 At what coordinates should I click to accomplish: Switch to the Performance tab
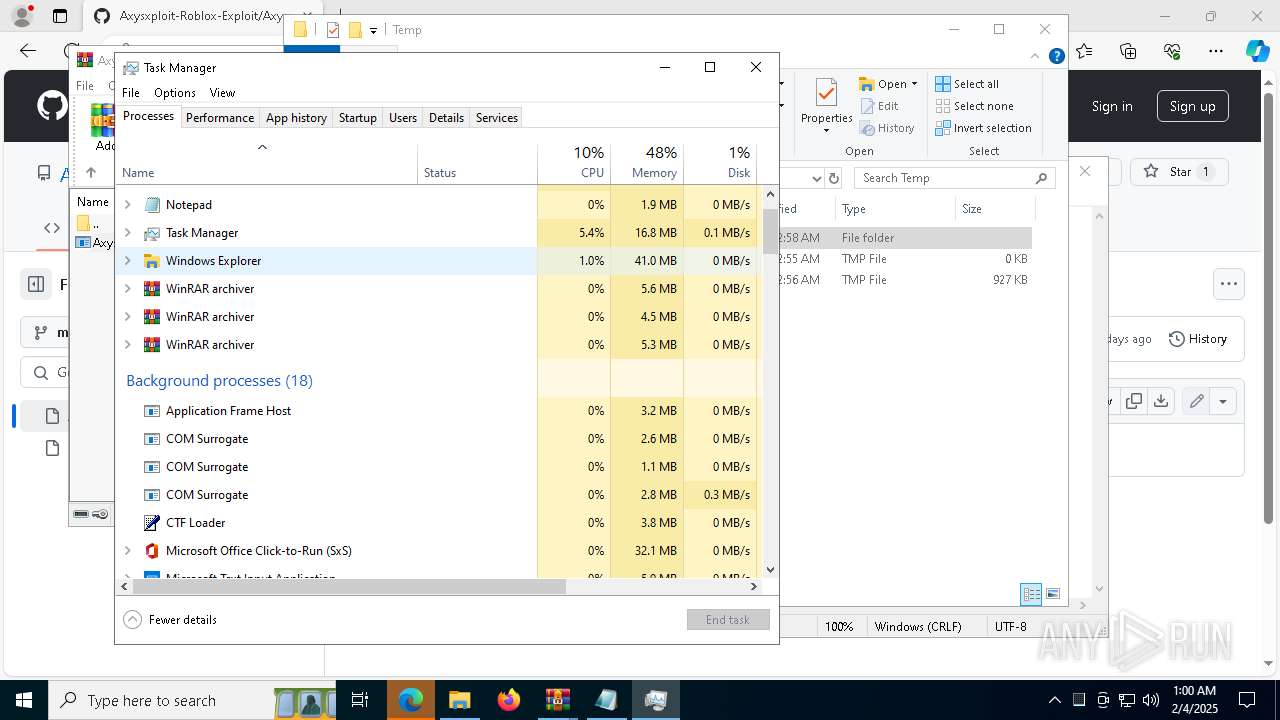coord(220,117)
